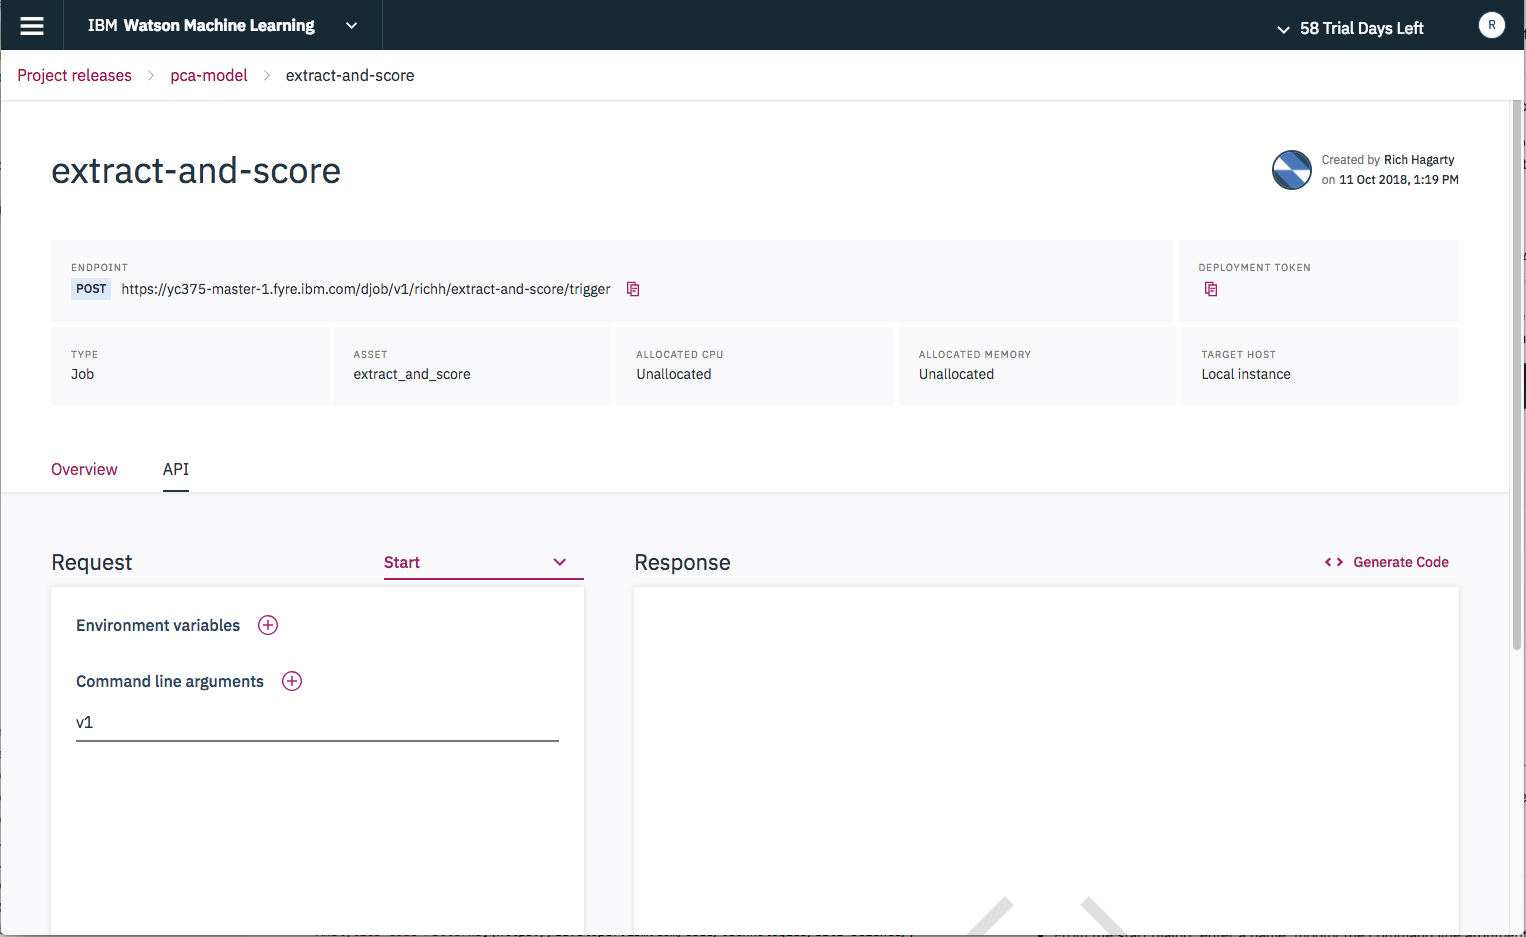
Task: Select the API tab
Action: tap(176, 469)
